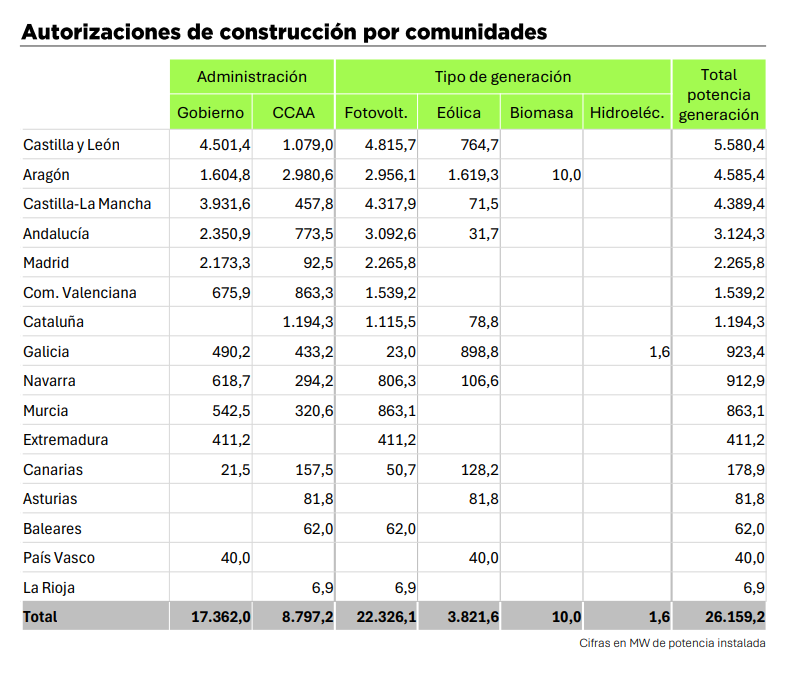
Task: Click the title 'Autorizaciones de construcción por comunidades'
Action: click(284, 32)
